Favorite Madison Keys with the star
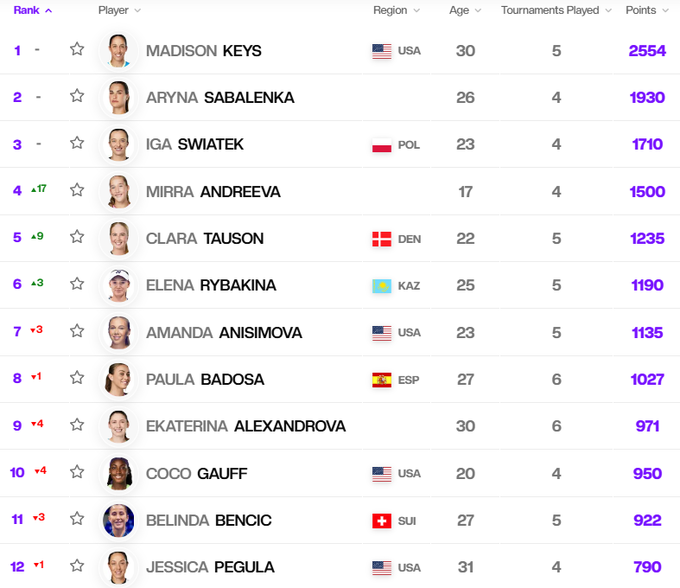The width and height of the screenshot is (680, 588). tap(77, 49)
